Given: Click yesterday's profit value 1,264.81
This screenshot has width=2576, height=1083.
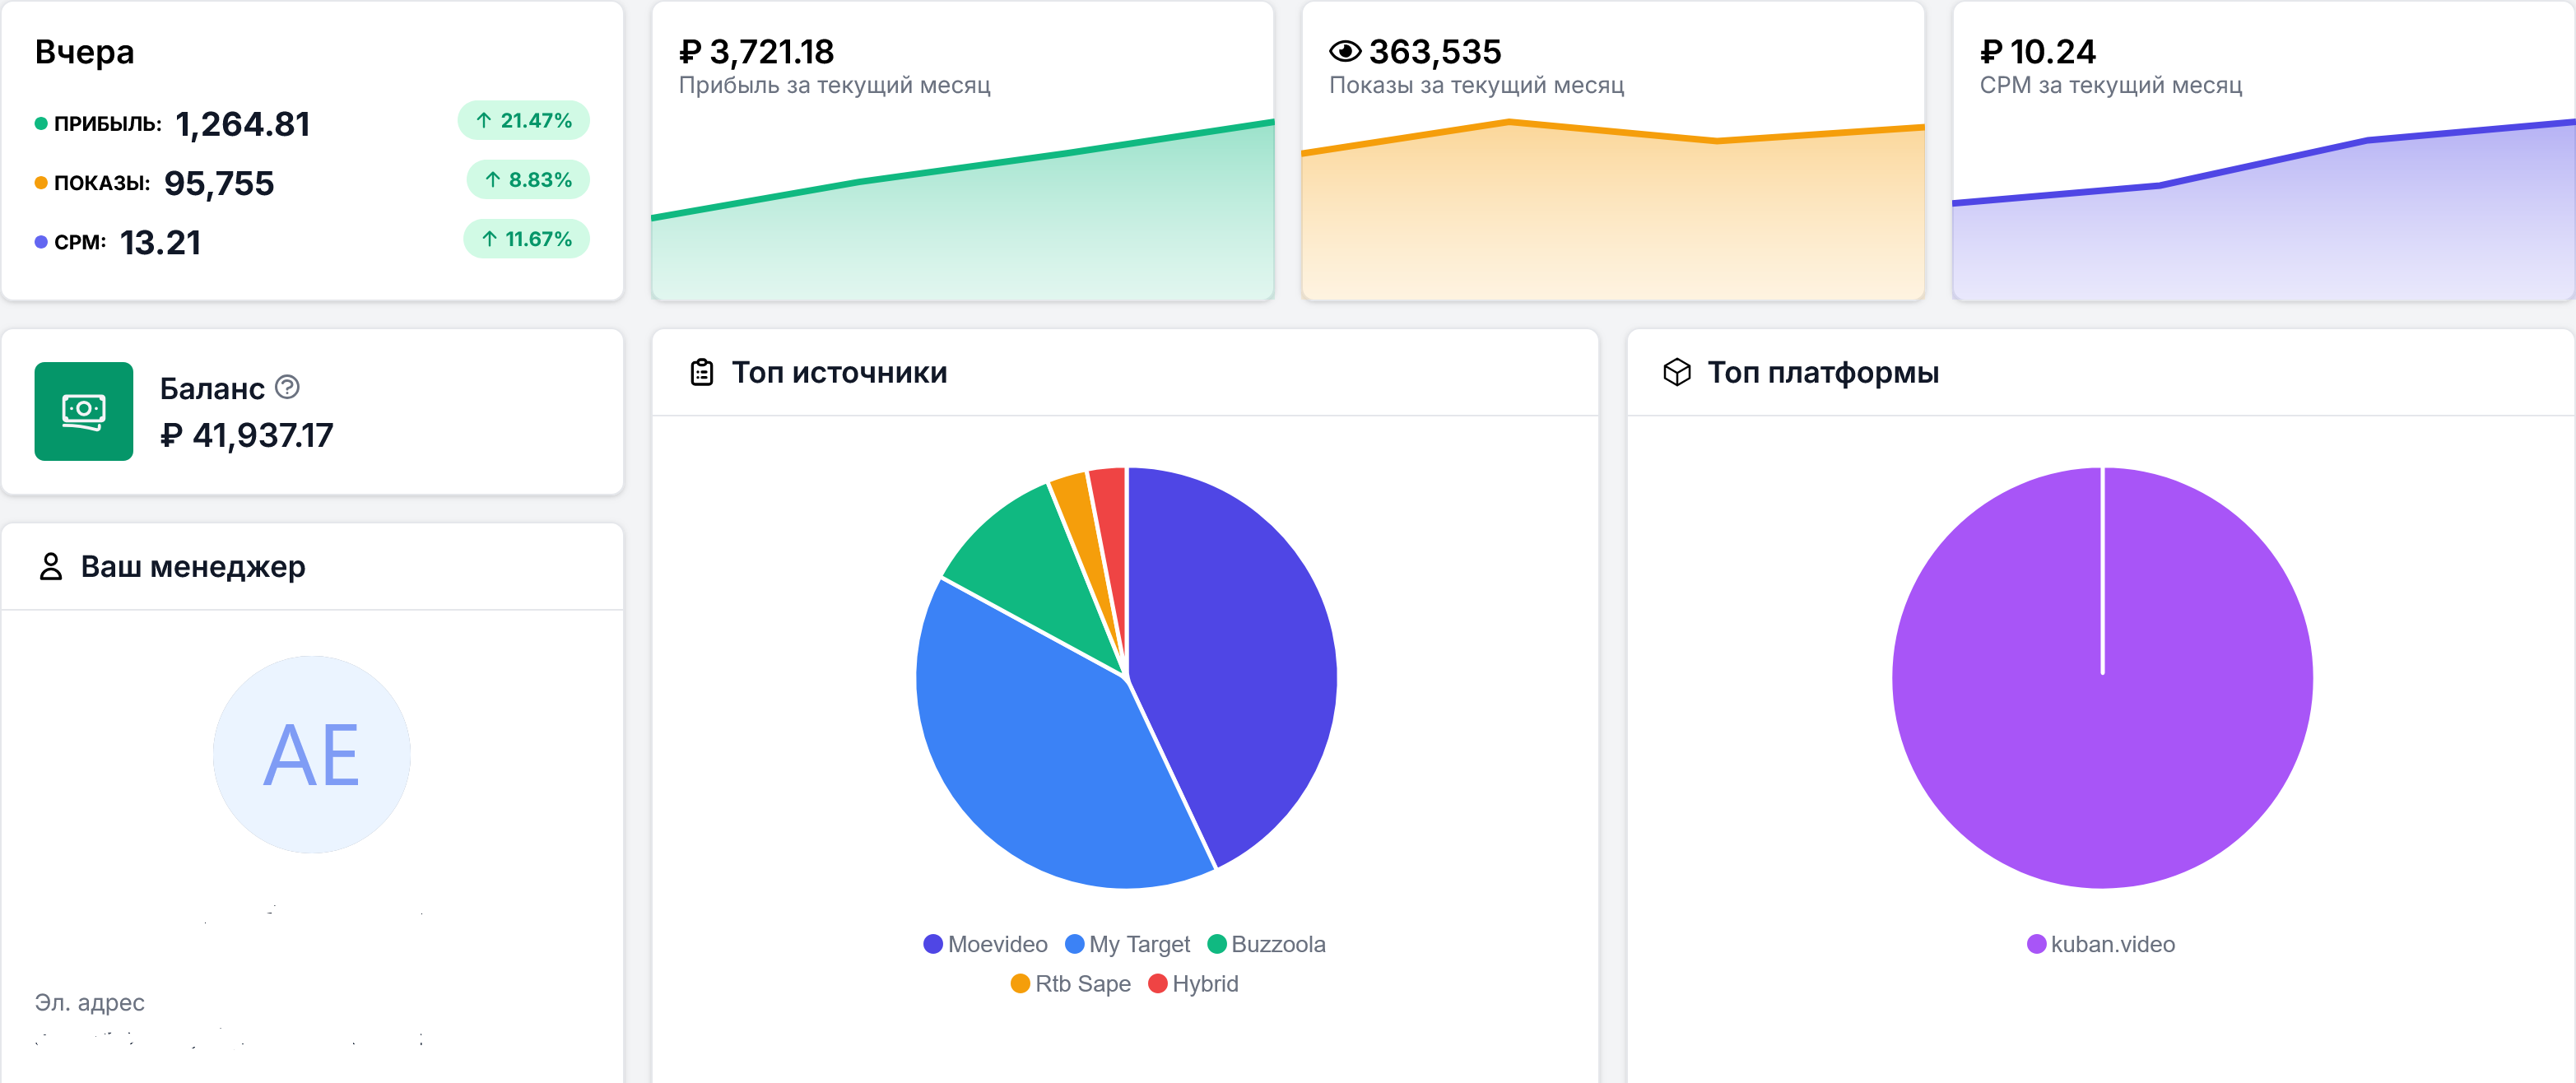Looking at the screenshot, I should pyautogui.click(x=242, y=124).
